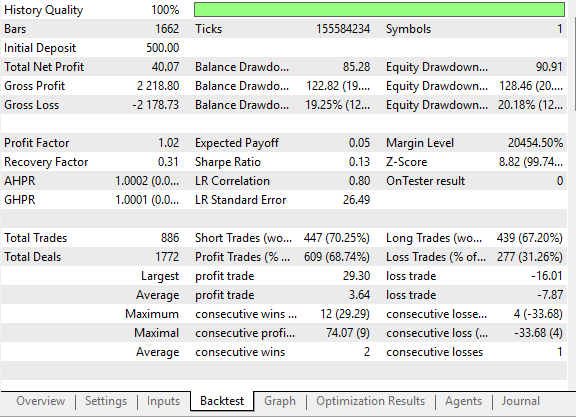The image size is (576, 417).
Task: Click the Profit Factor value 1.02
Action: pos(169,143)
